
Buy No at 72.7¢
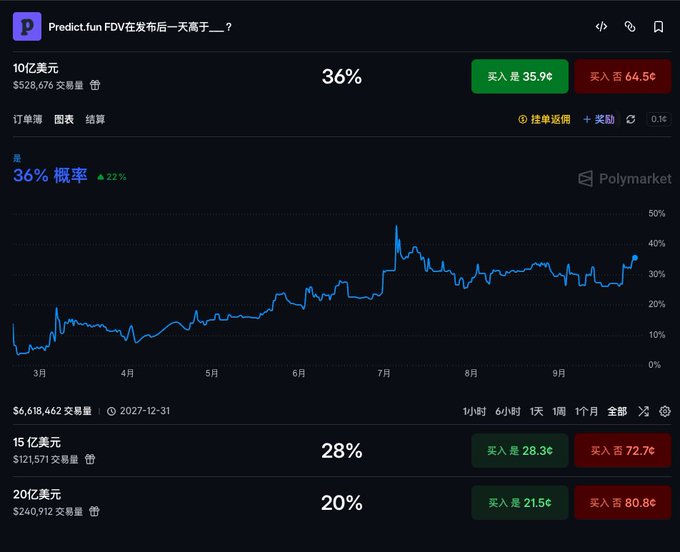[623, 451]
